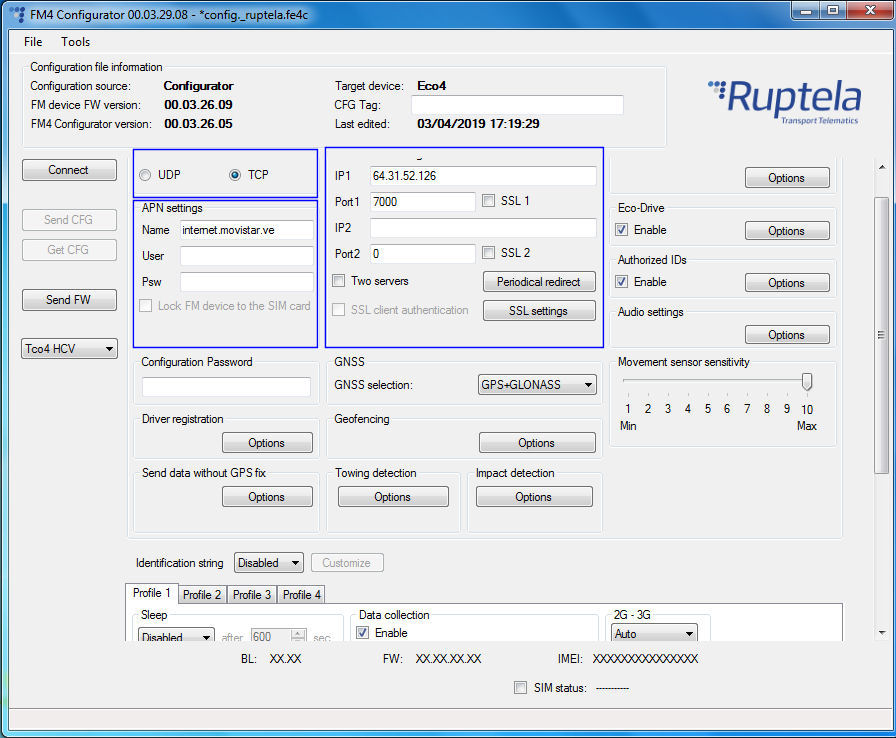Click the Connect button
Image resolution: width=896 pixels, height=738 pixels.
[68, 170]
